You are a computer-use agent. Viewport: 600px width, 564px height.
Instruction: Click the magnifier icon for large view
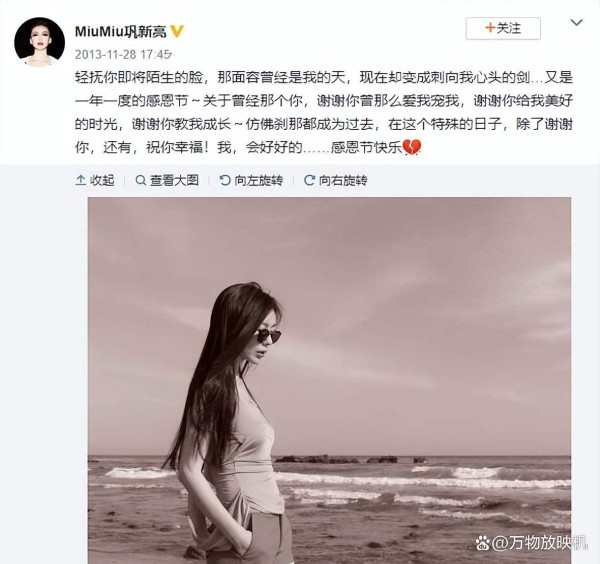click(141, 180)
